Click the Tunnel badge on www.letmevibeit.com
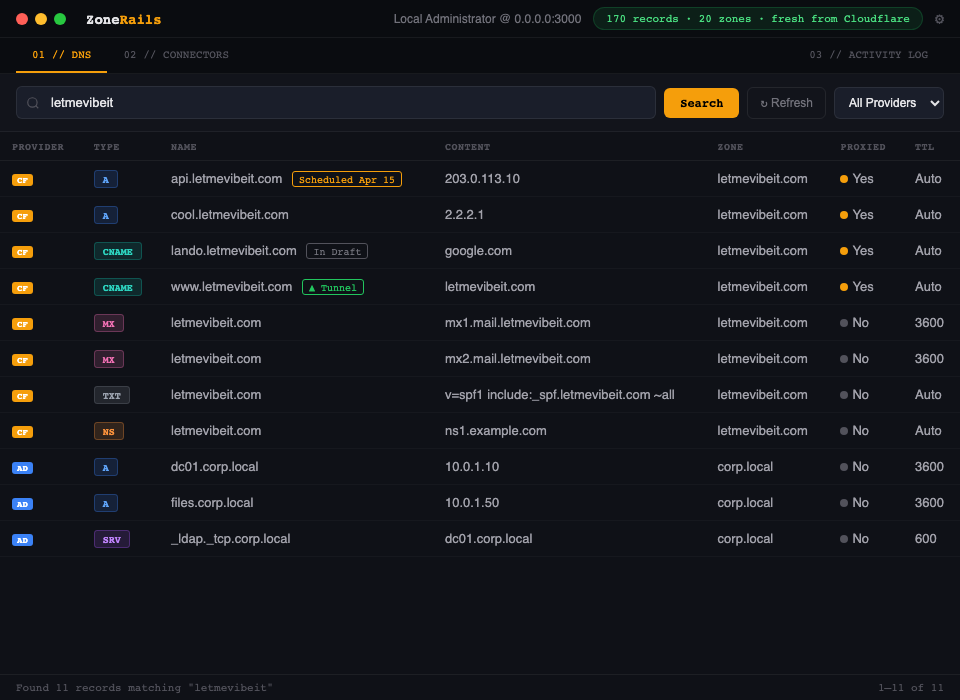 (332, 287)
